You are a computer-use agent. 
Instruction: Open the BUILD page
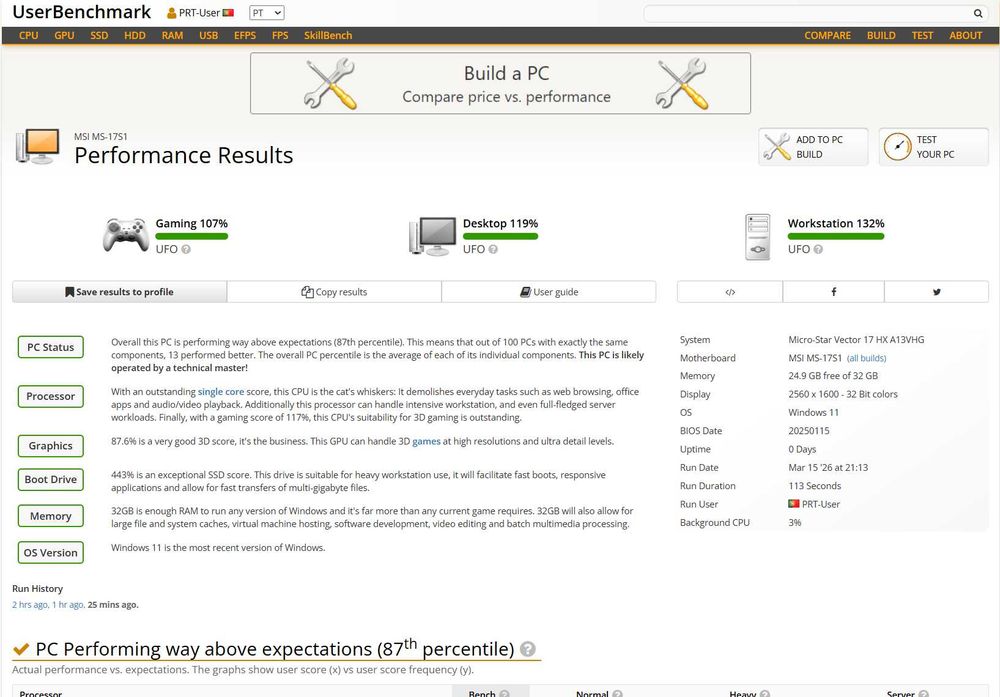pyautogui.click(x=881, y=36)
